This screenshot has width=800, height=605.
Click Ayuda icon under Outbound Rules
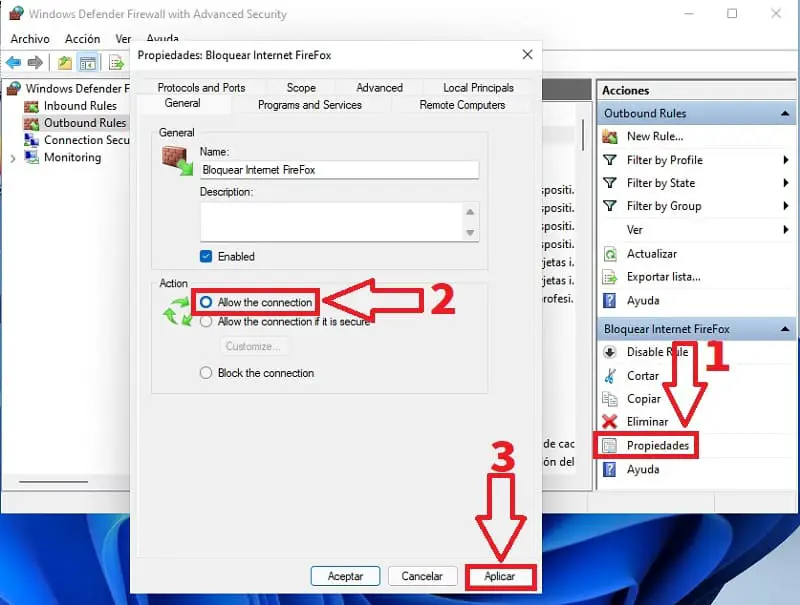(610, 300)
